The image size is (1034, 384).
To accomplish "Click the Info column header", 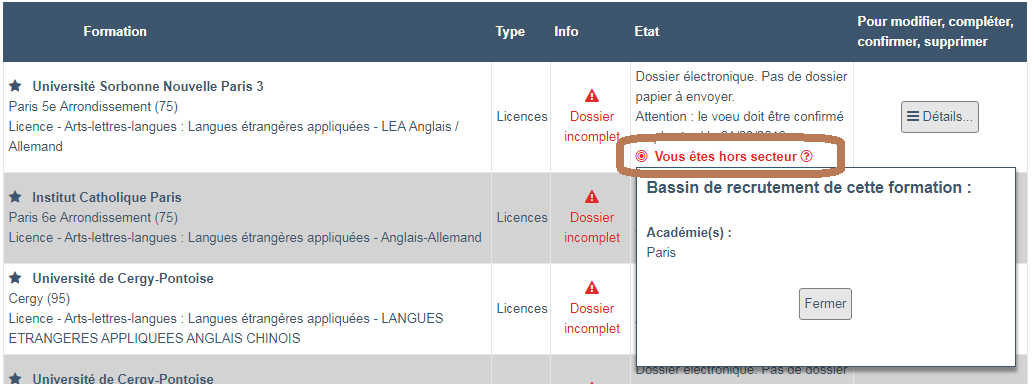I will [566, 32].
